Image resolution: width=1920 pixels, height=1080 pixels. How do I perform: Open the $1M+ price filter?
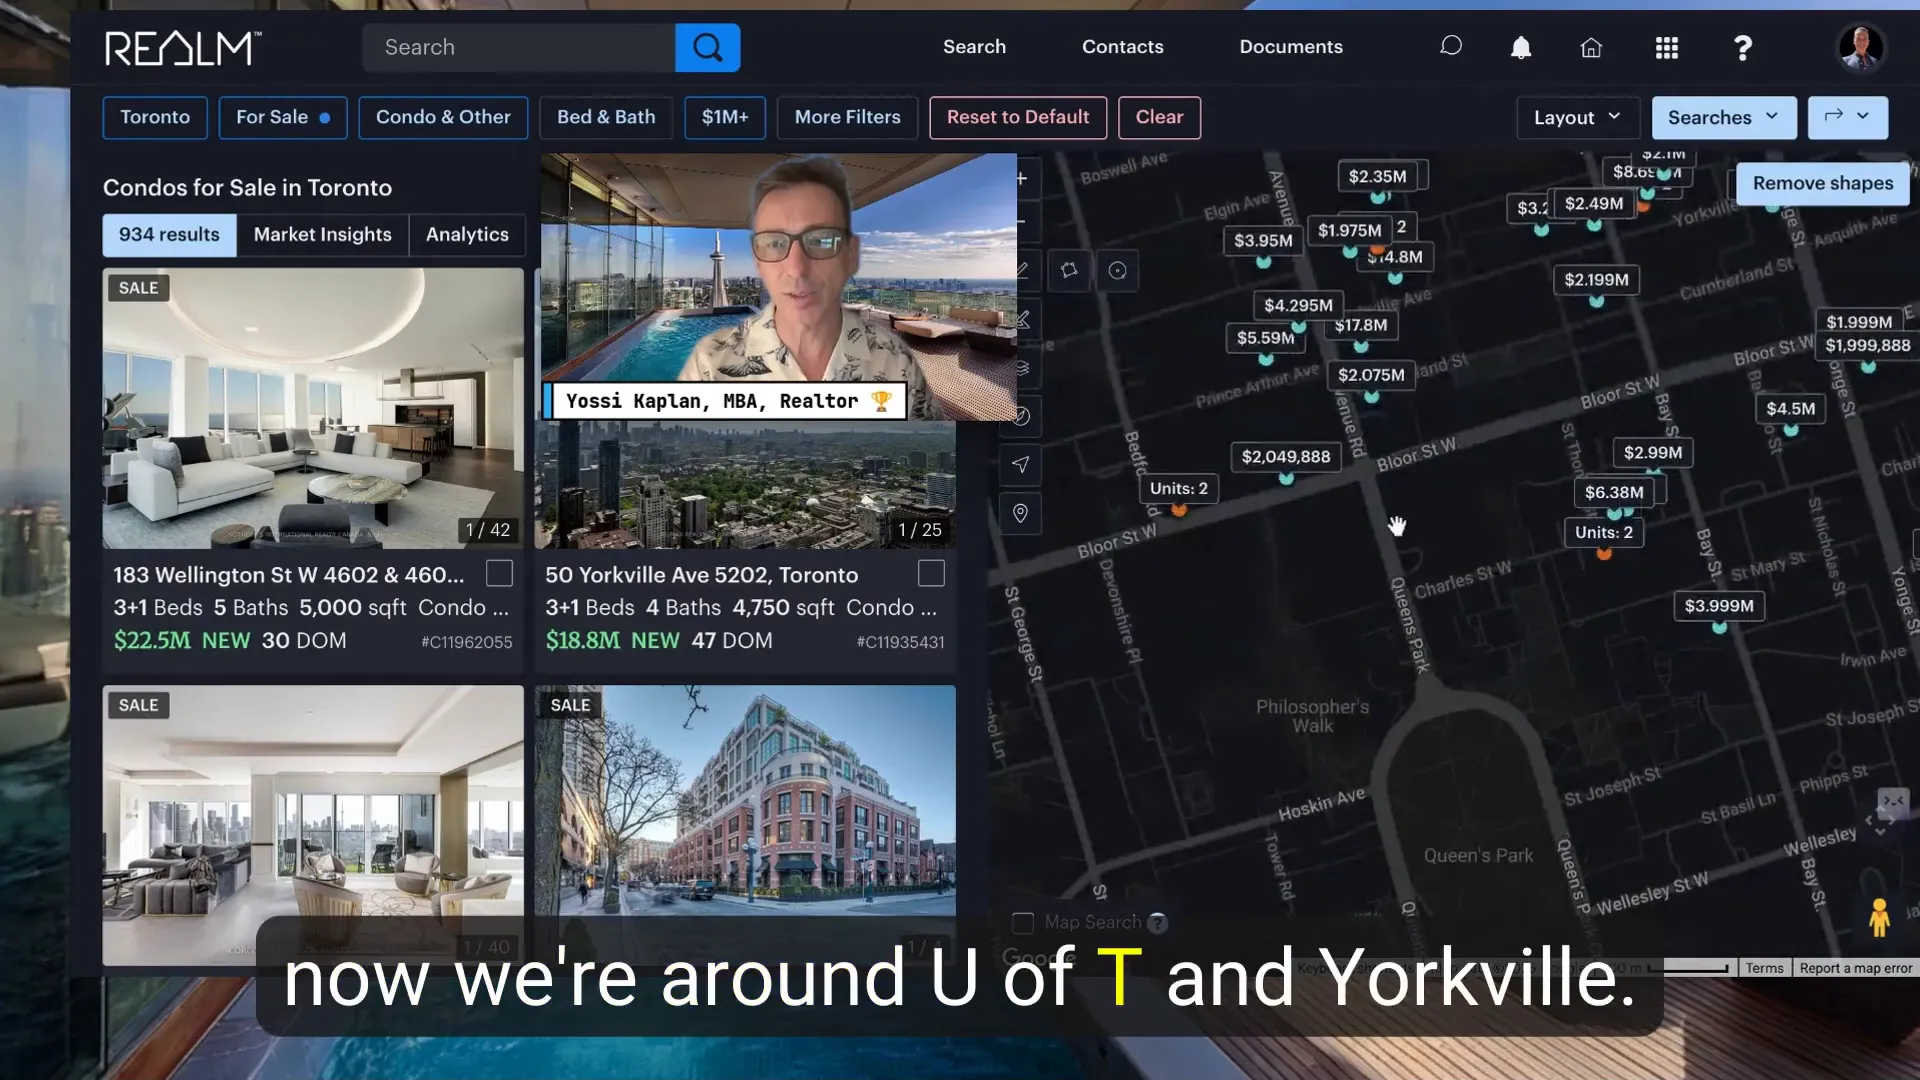725,117
